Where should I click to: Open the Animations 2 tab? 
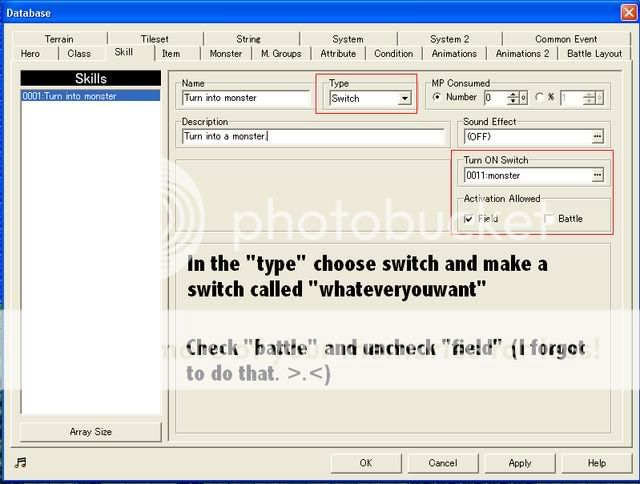coord(522,54)
